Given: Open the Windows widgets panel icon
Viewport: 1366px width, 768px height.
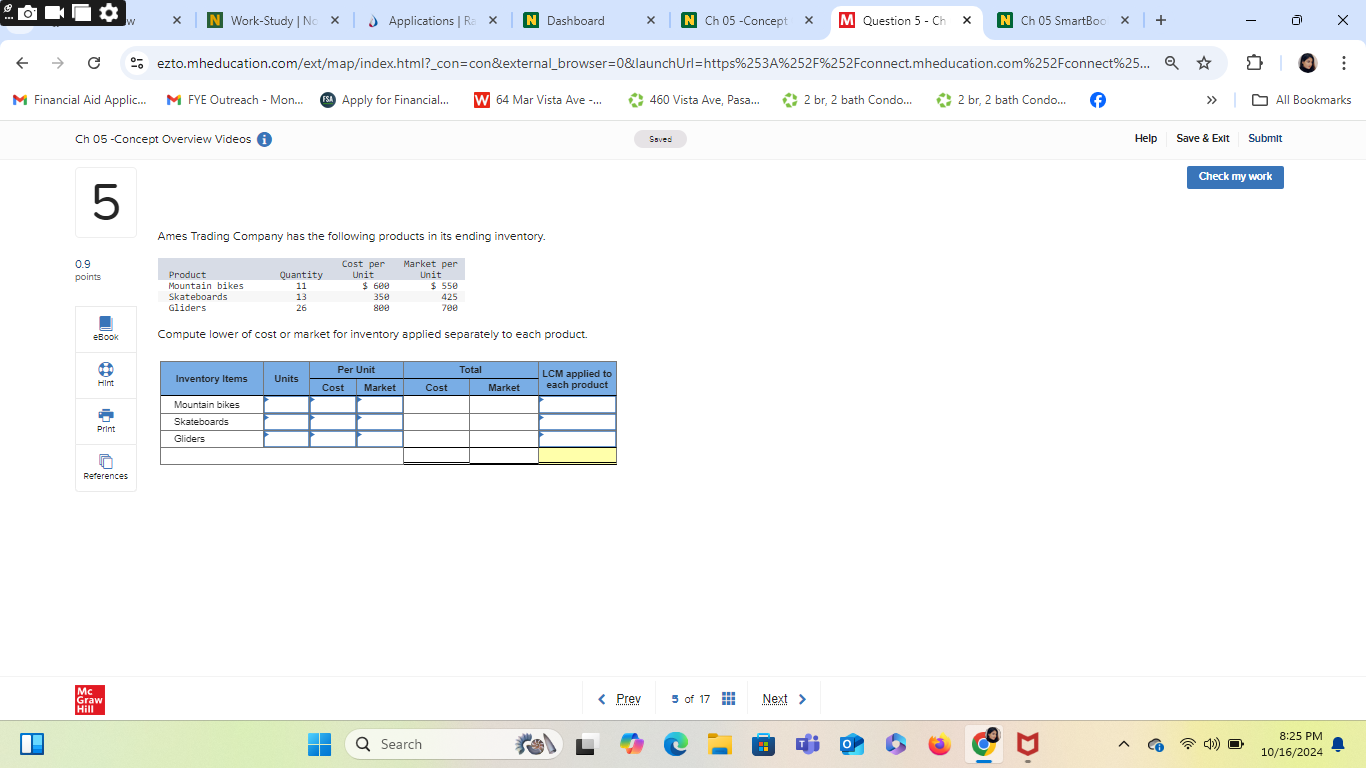Looking at the screenshot, I should coord(32,744).
